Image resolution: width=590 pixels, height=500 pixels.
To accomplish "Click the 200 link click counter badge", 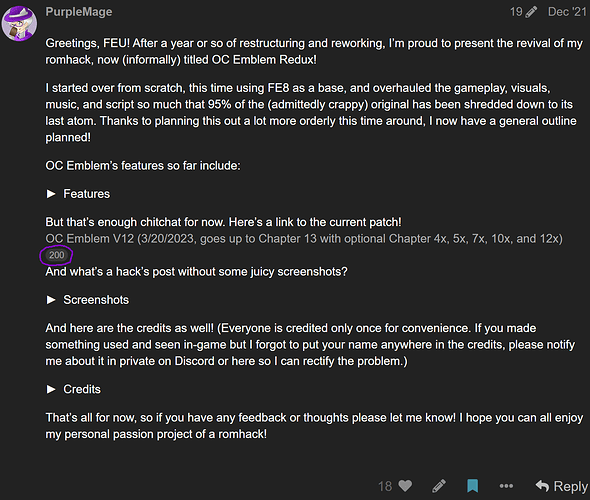I will click(x=56, y=255).
